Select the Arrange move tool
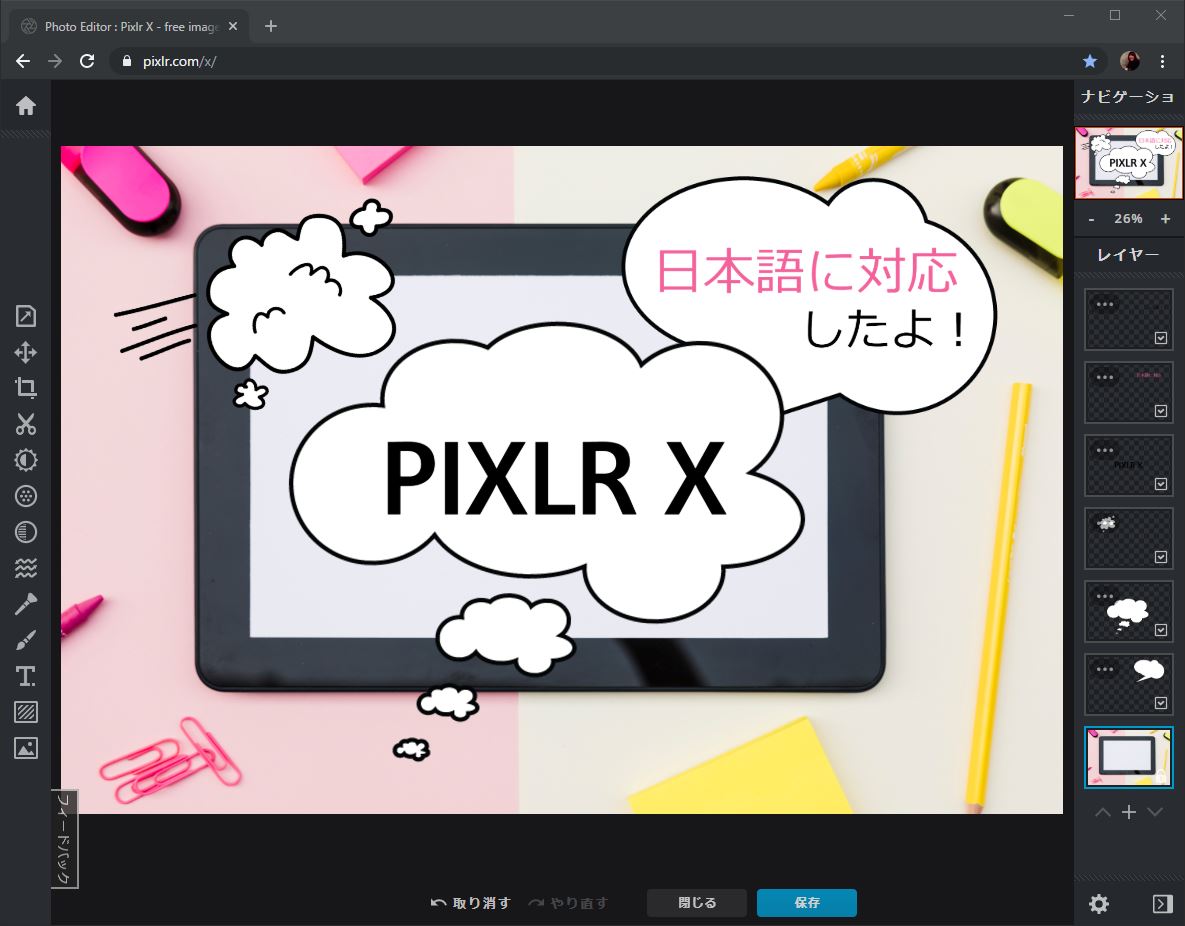 (x=26, y=352)
